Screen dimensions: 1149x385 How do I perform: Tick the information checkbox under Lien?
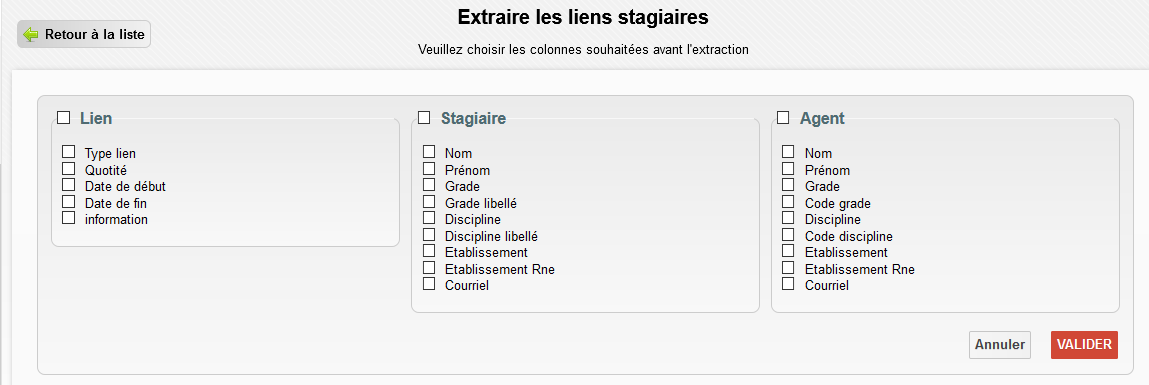point(68,218)
